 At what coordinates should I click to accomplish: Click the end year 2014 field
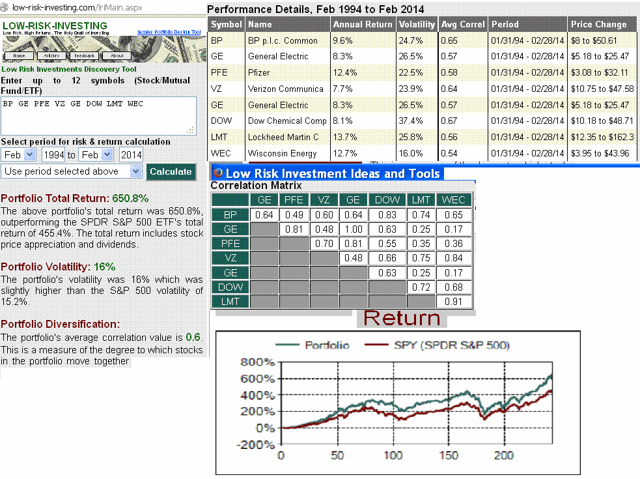tap(131, 155)
